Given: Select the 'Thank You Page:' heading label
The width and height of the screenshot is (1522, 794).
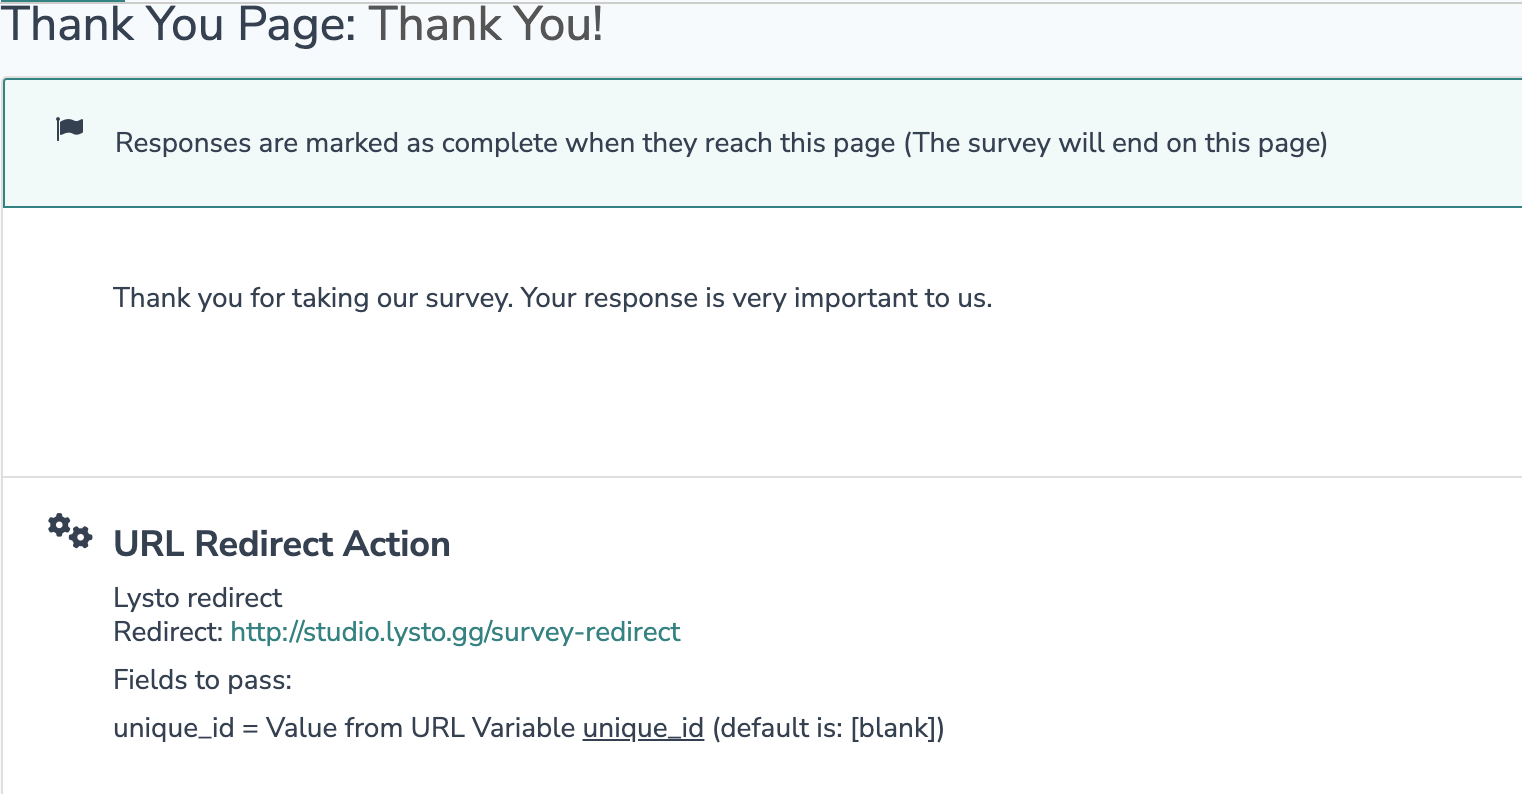Looking at the screenshot, I should click(179, 24).
